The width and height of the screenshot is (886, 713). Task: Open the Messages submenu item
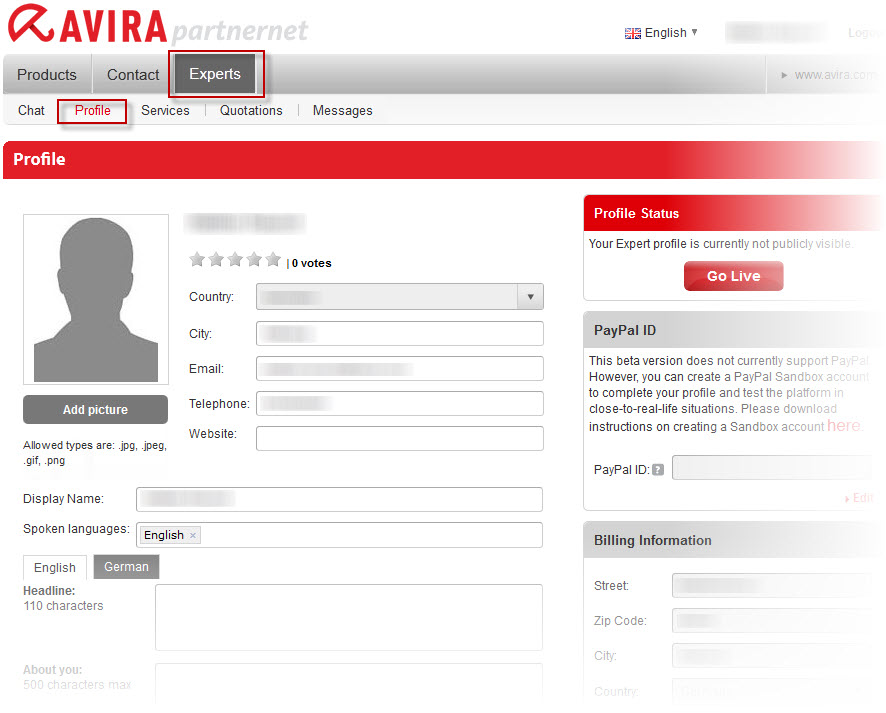coord(342,111)
